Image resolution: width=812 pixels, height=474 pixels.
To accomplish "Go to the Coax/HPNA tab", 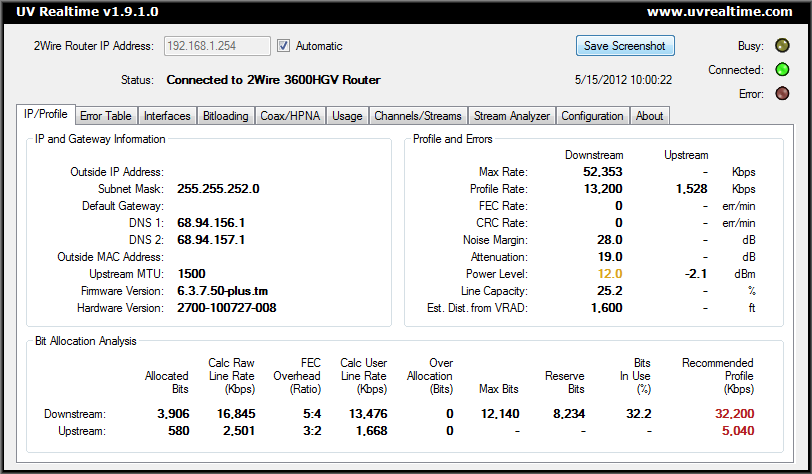I will pos(290,116).
